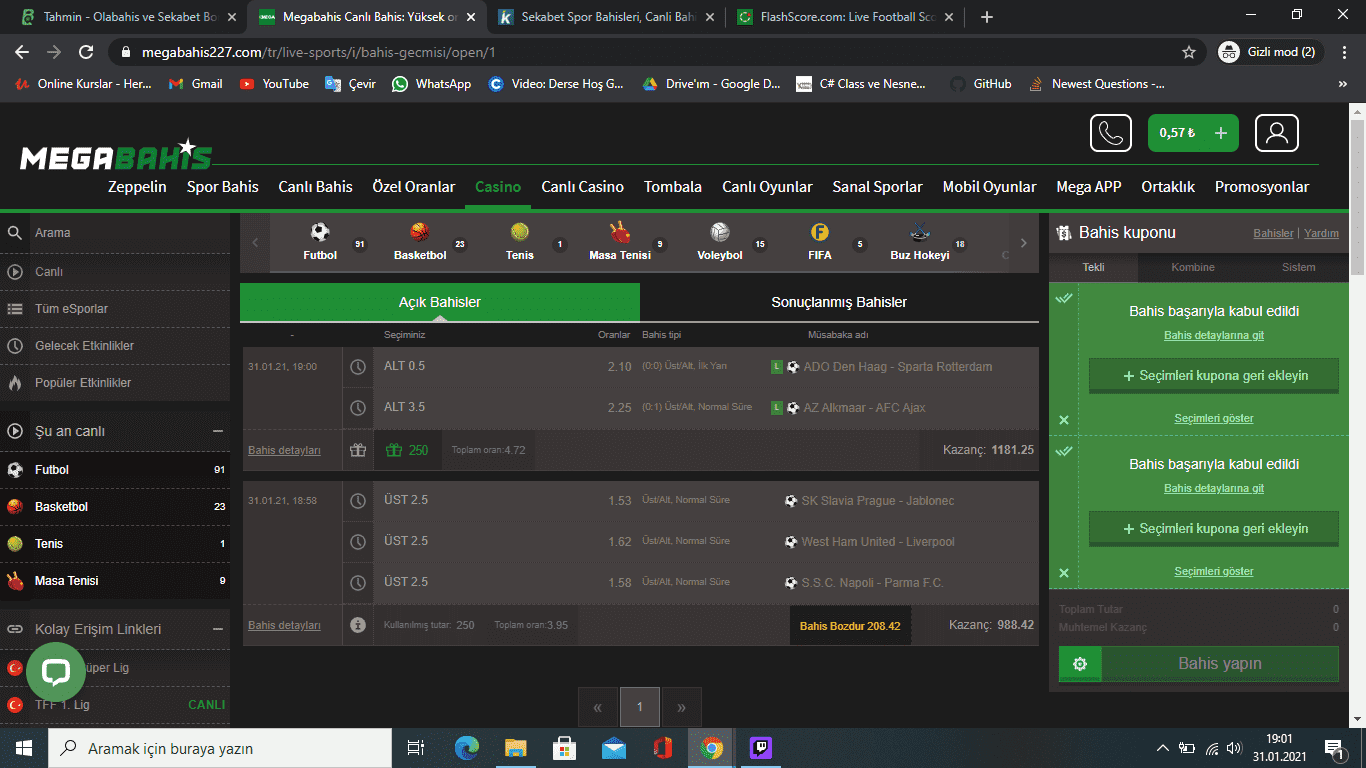Dismiss the second bet confirmation with X
This screenshot has height=768, width=1366.
pyautogui.click(x=1064, y=573)
